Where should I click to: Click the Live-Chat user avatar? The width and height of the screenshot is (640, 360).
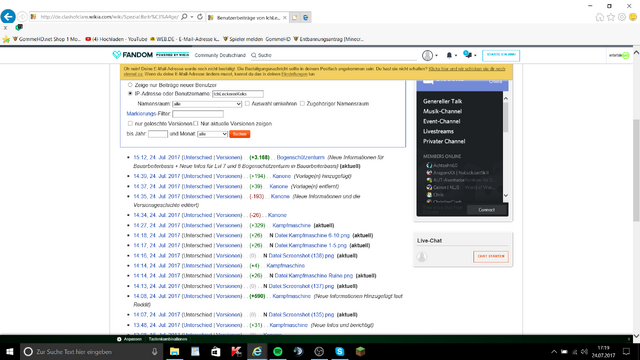(x=422, y=256)
